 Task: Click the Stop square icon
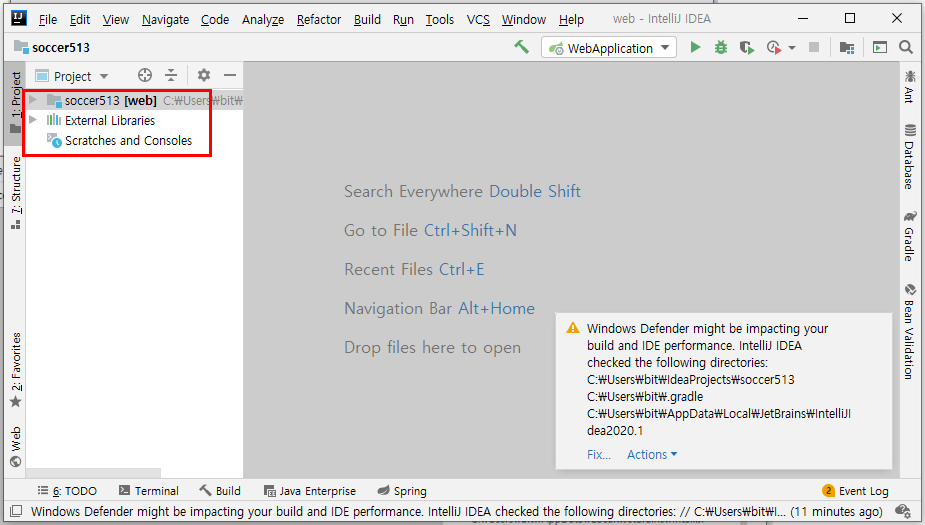(814, 47)
